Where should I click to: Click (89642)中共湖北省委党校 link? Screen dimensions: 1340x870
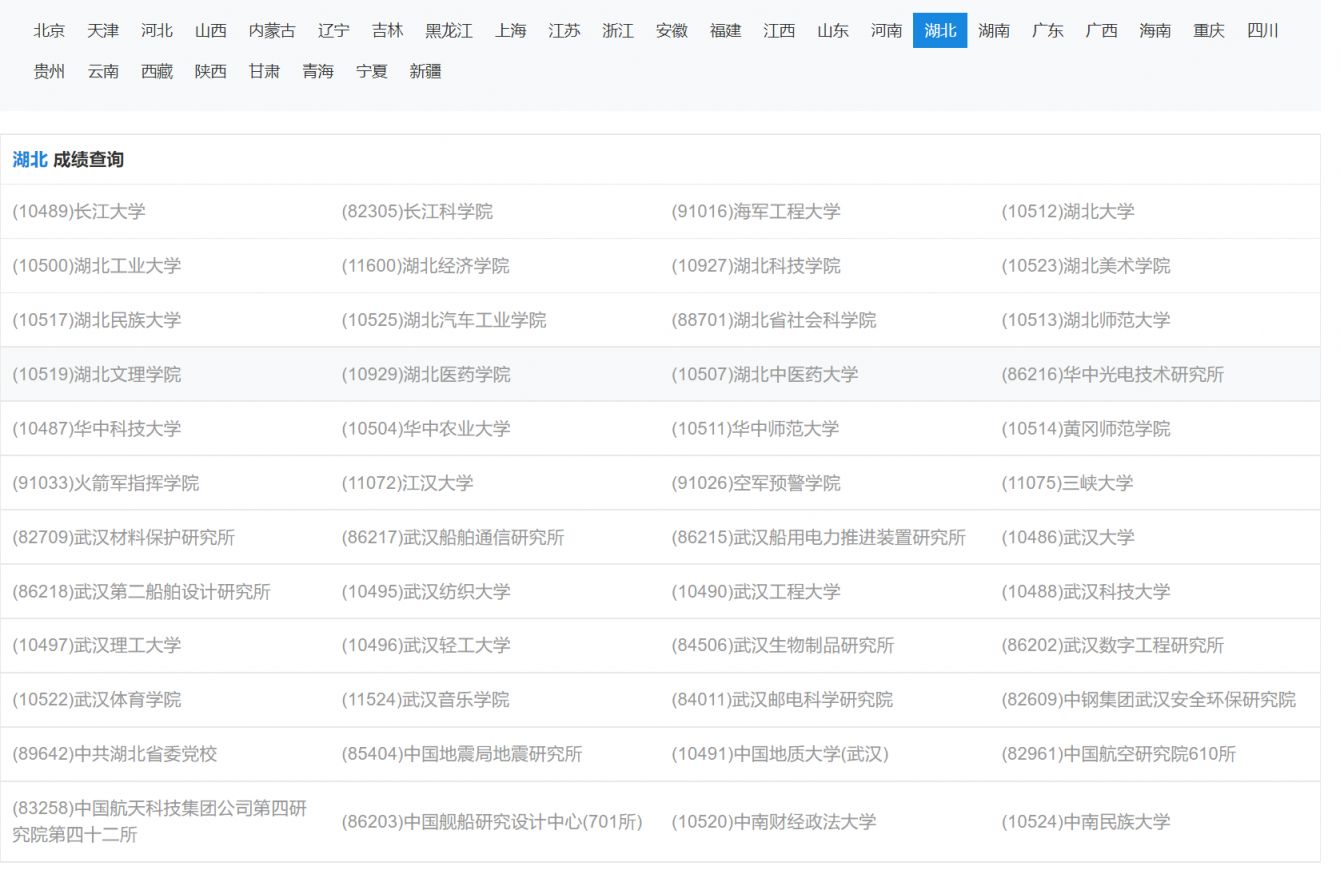(x=115, y=753)
